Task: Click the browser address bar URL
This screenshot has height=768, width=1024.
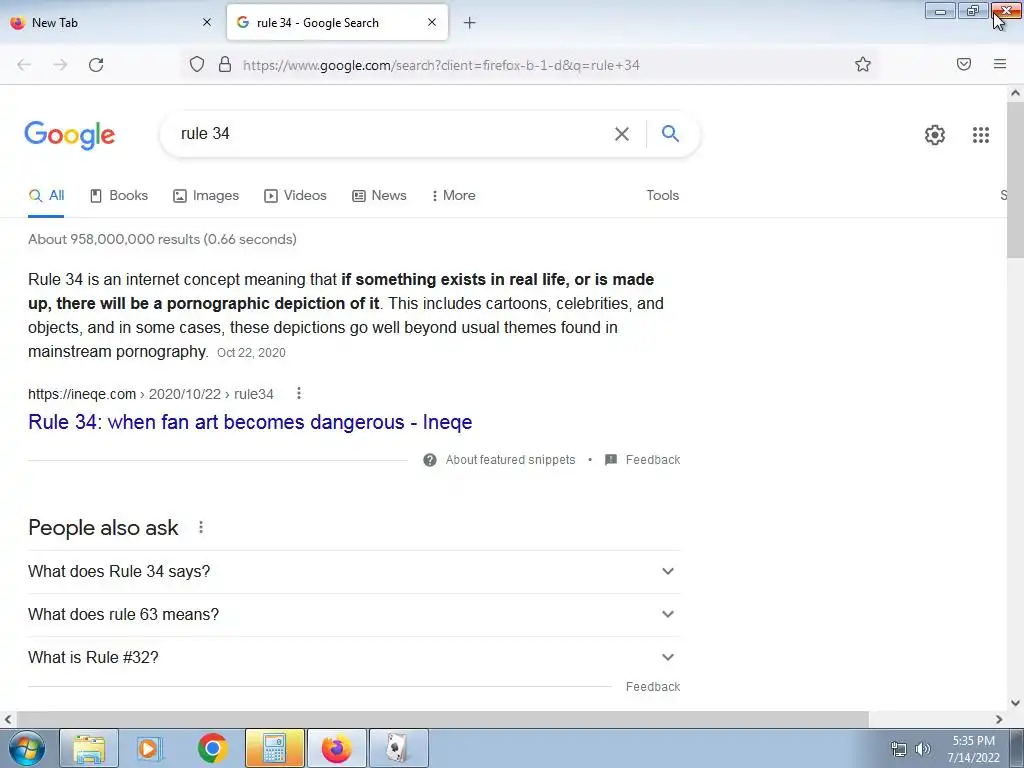Action: click(x=441, y=65)
